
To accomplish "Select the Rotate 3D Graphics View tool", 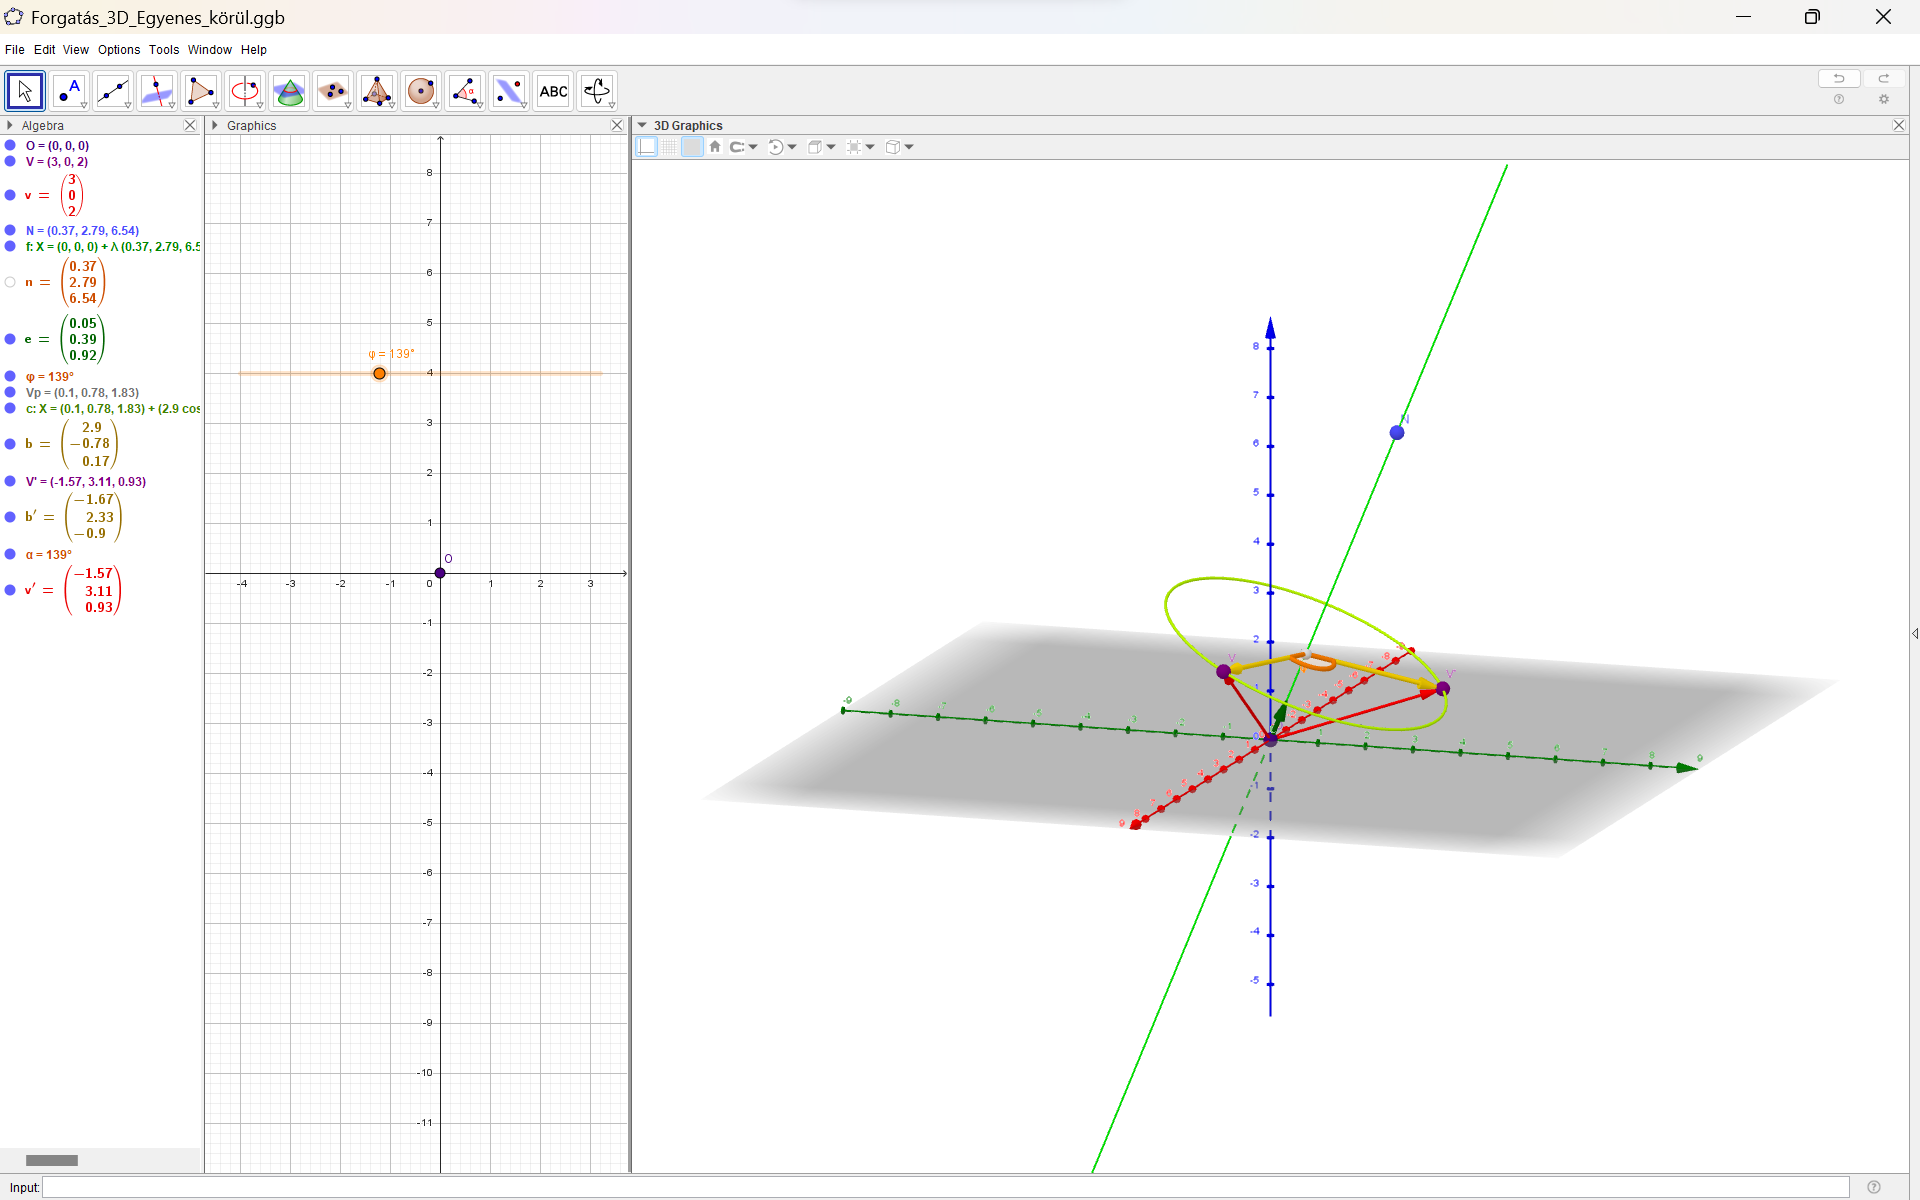I will coord(597,91).
